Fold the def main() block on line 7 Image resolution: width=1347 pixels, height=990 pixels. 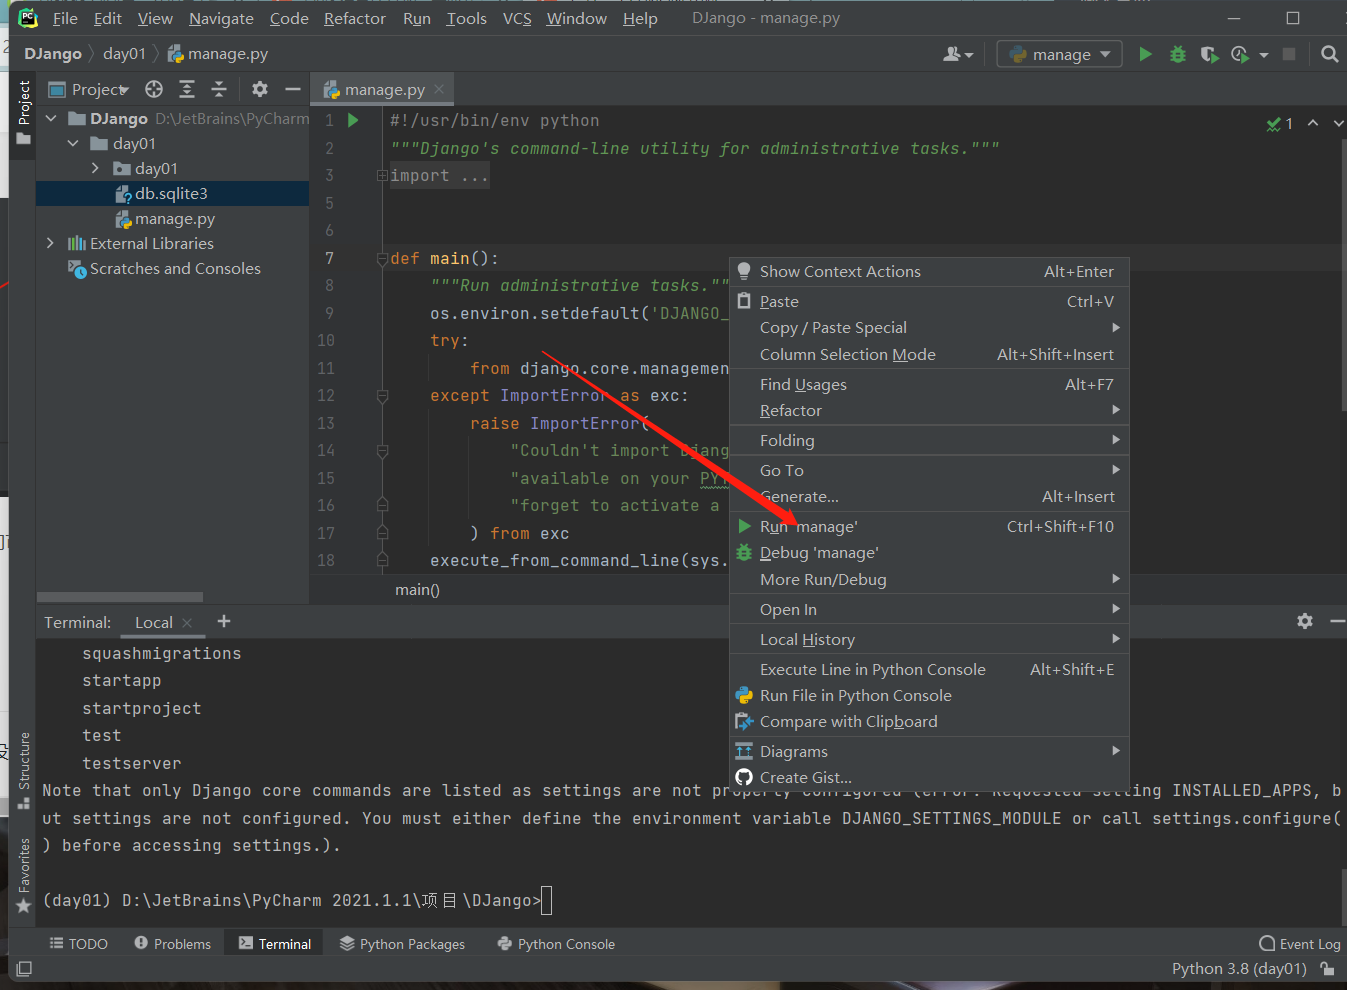[382, 258]
